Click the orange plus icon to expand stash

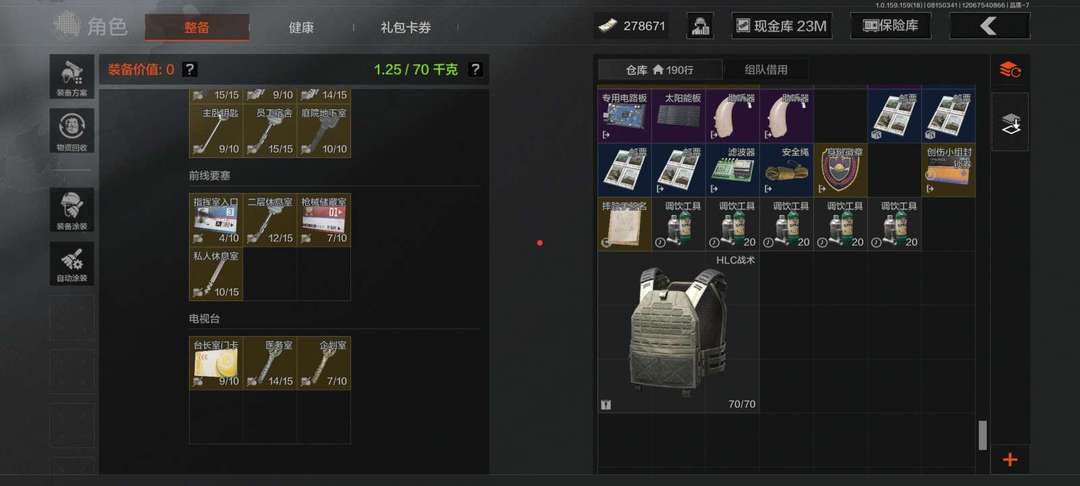pyautogui.click(x=1010, y=459)
